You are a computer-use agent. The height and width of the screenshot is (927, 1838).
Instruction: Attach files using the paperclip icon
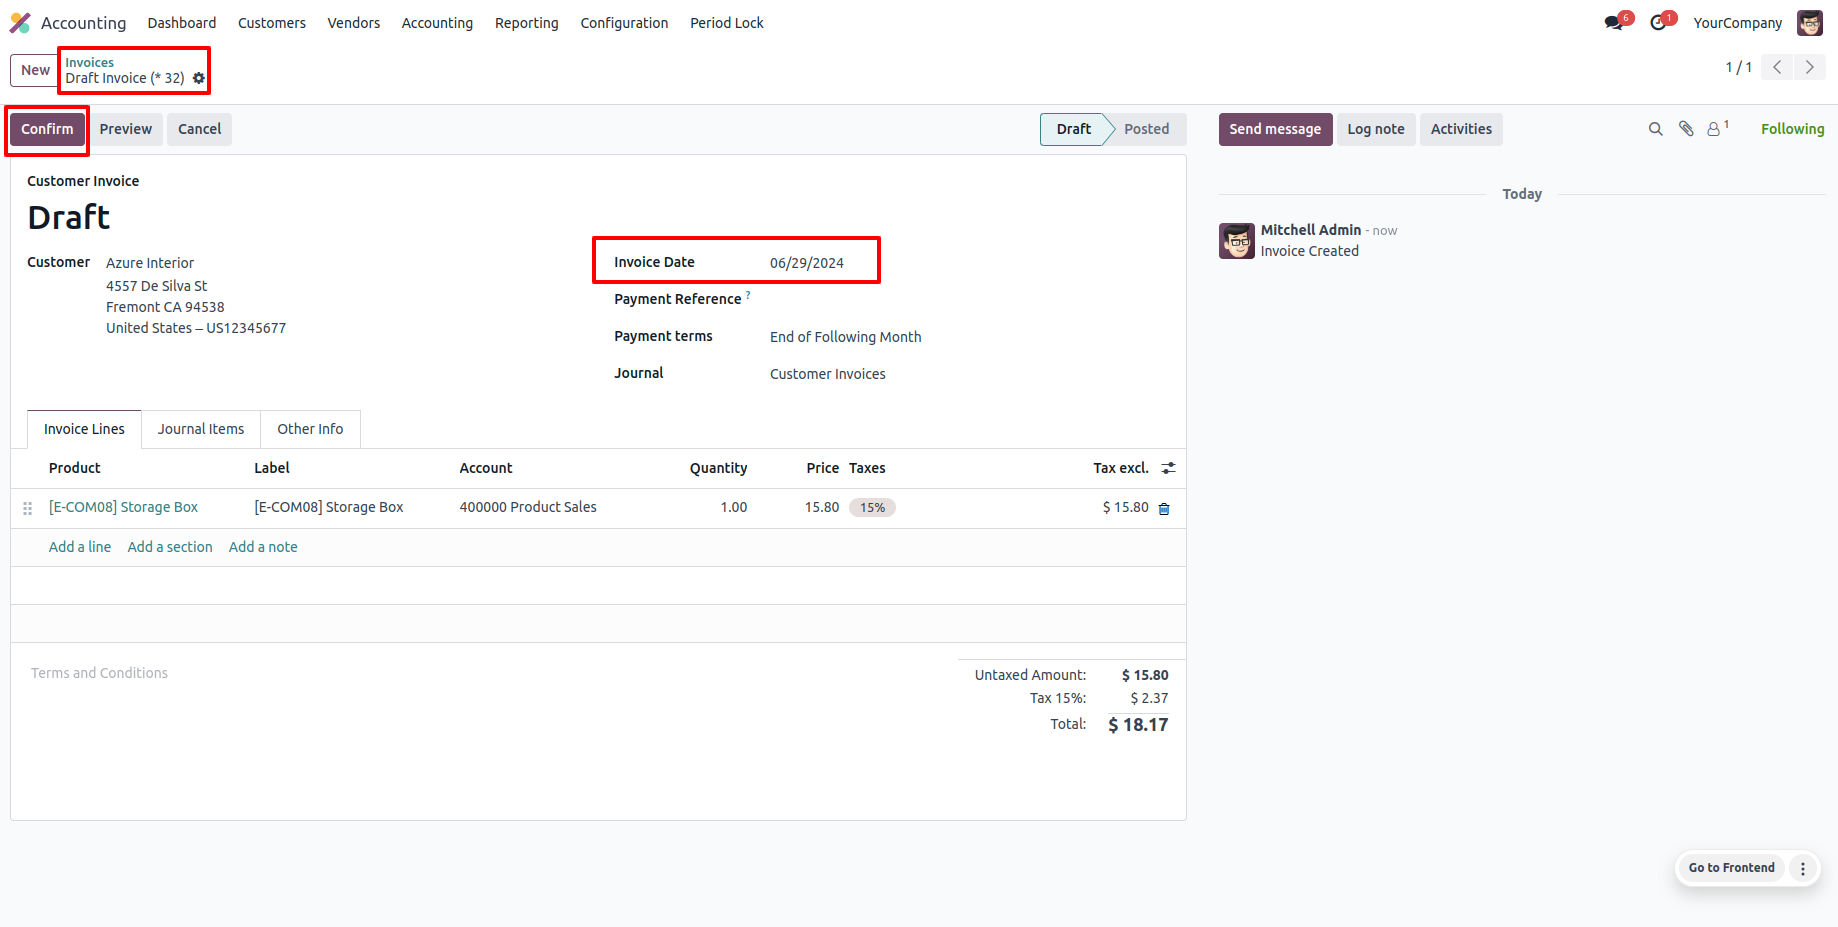[1686, 129]
